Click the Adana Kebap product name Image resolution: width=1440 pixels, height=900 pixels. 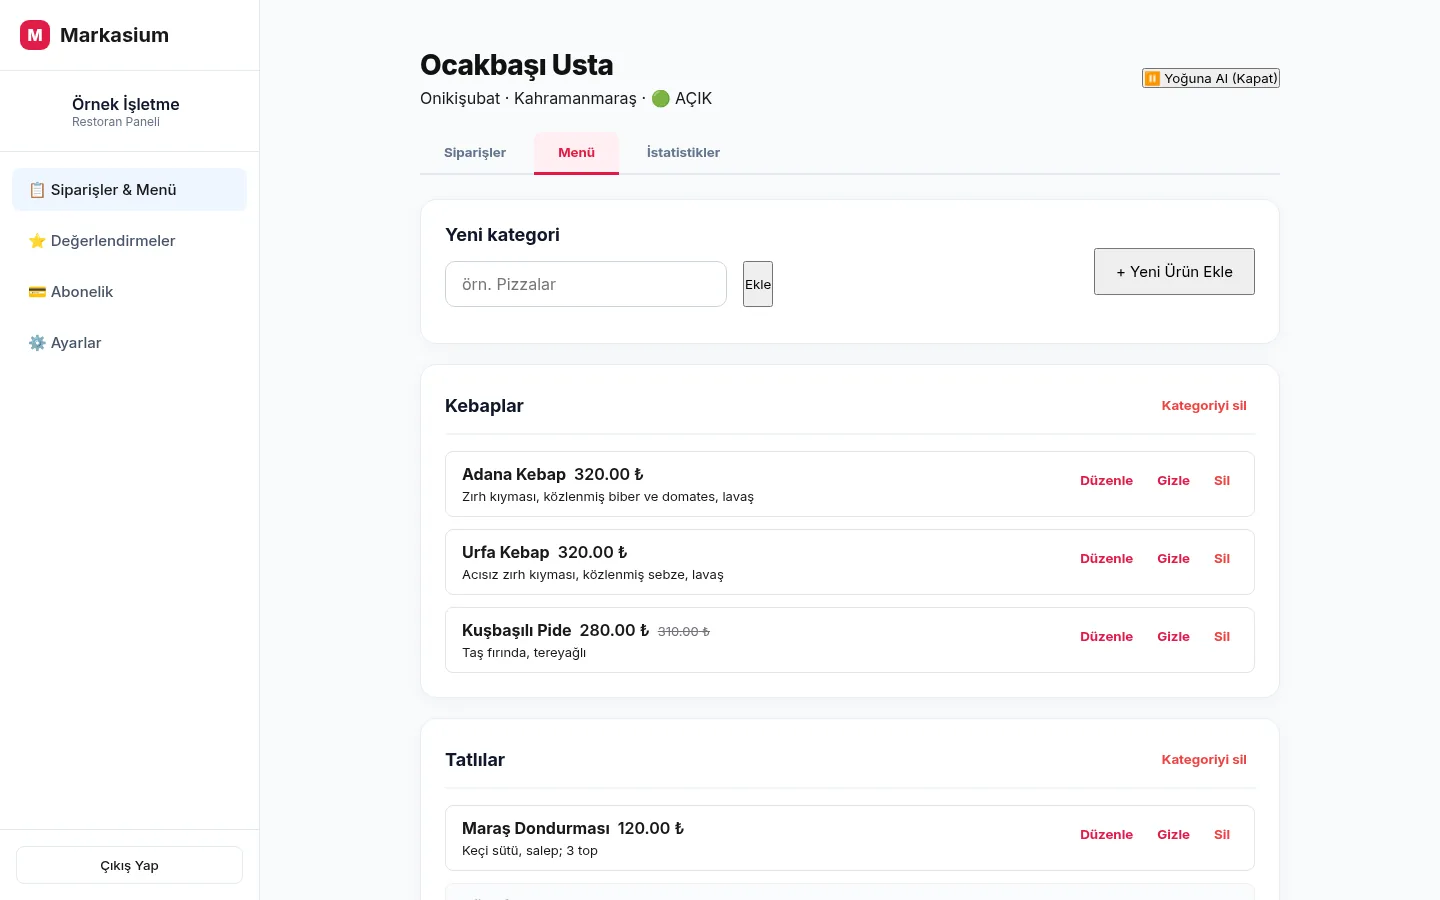[x=514, y=475]
